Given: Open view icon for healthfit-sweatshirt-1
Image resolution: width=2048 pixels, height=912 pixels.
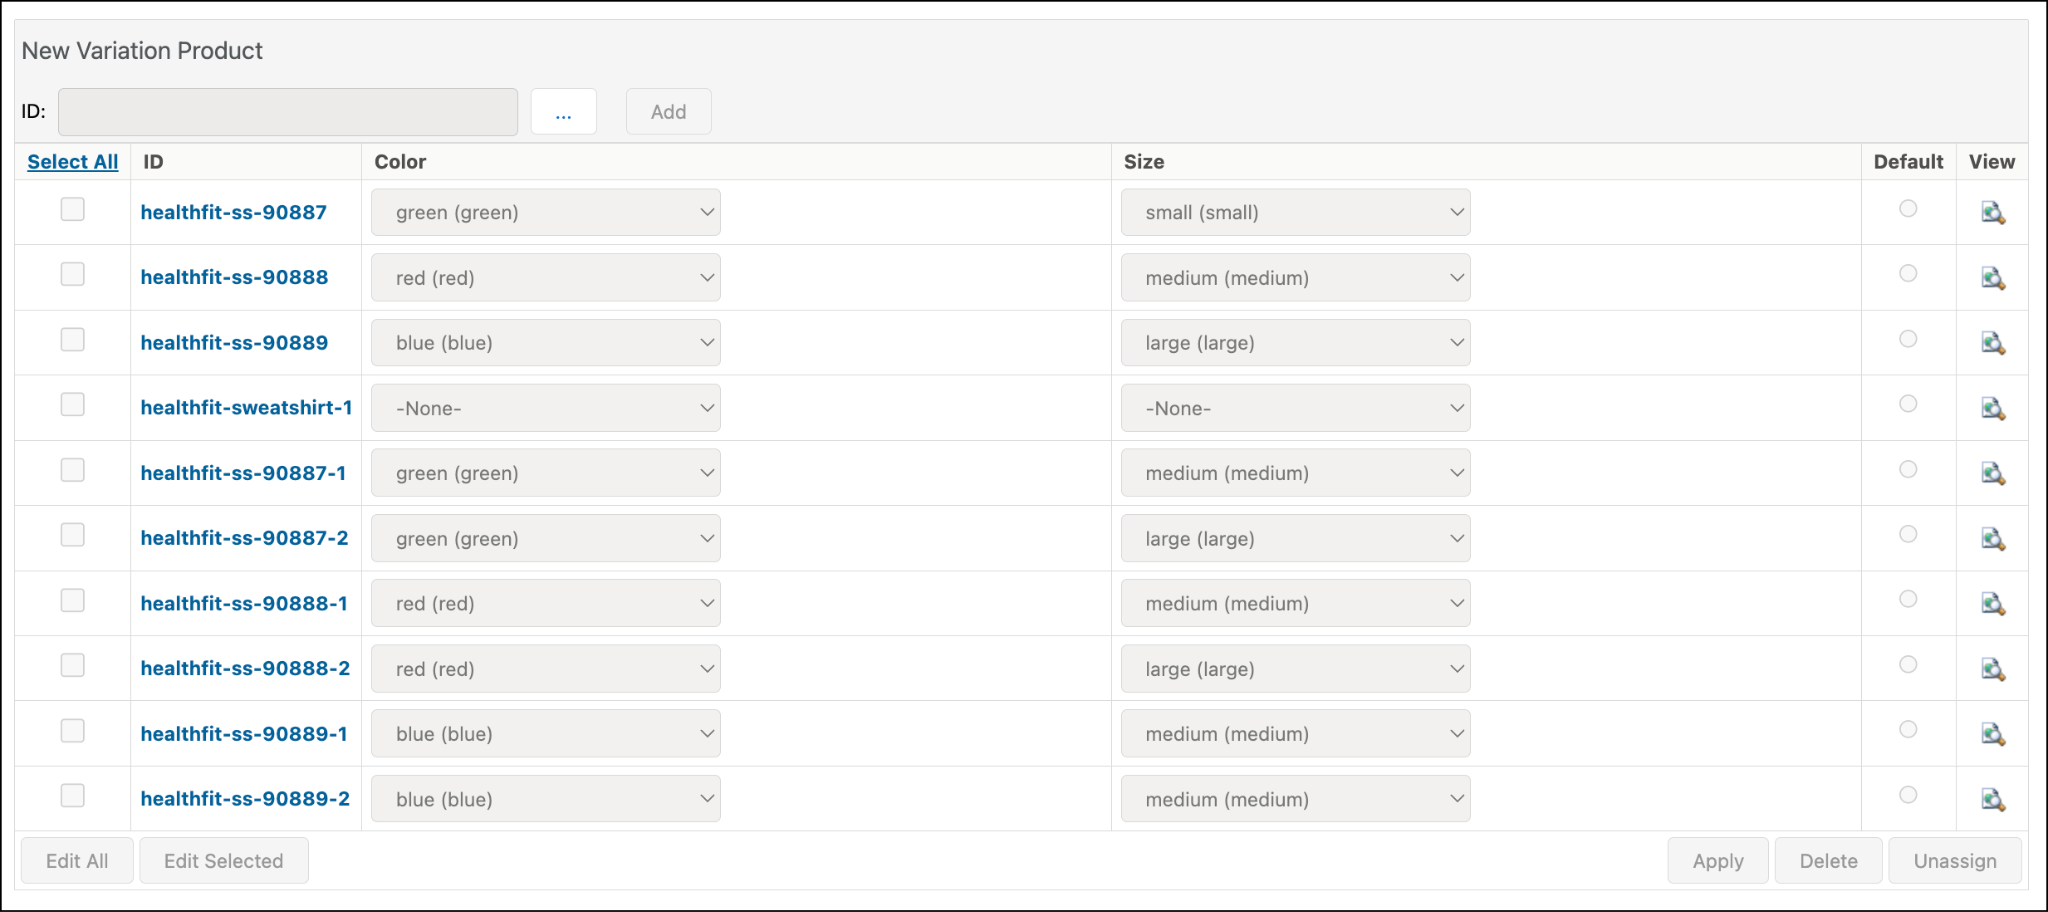Looking at the screenshot, I should click(x=1993, y=408).
